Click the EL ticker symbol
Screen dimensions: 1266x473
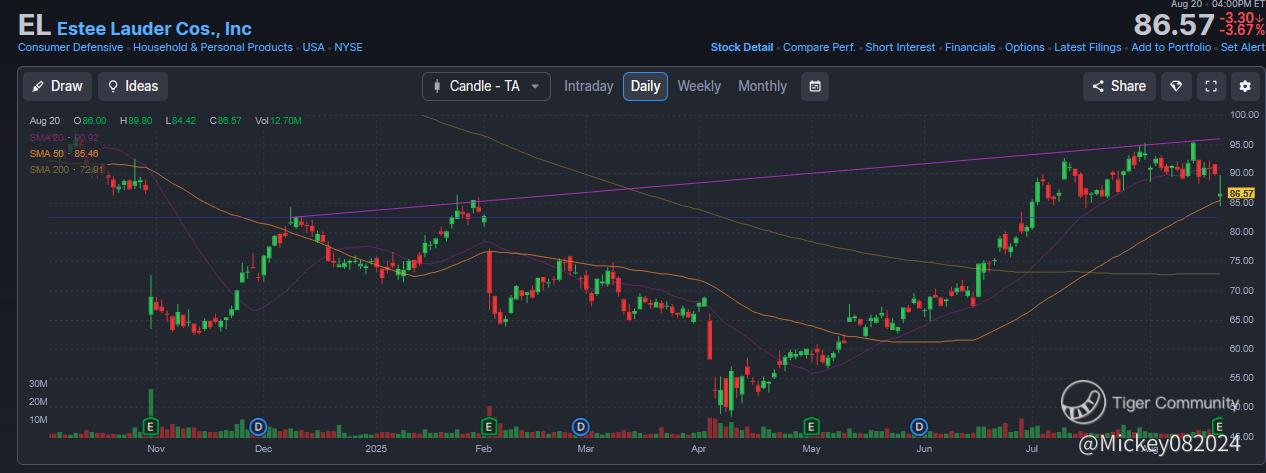35,27
